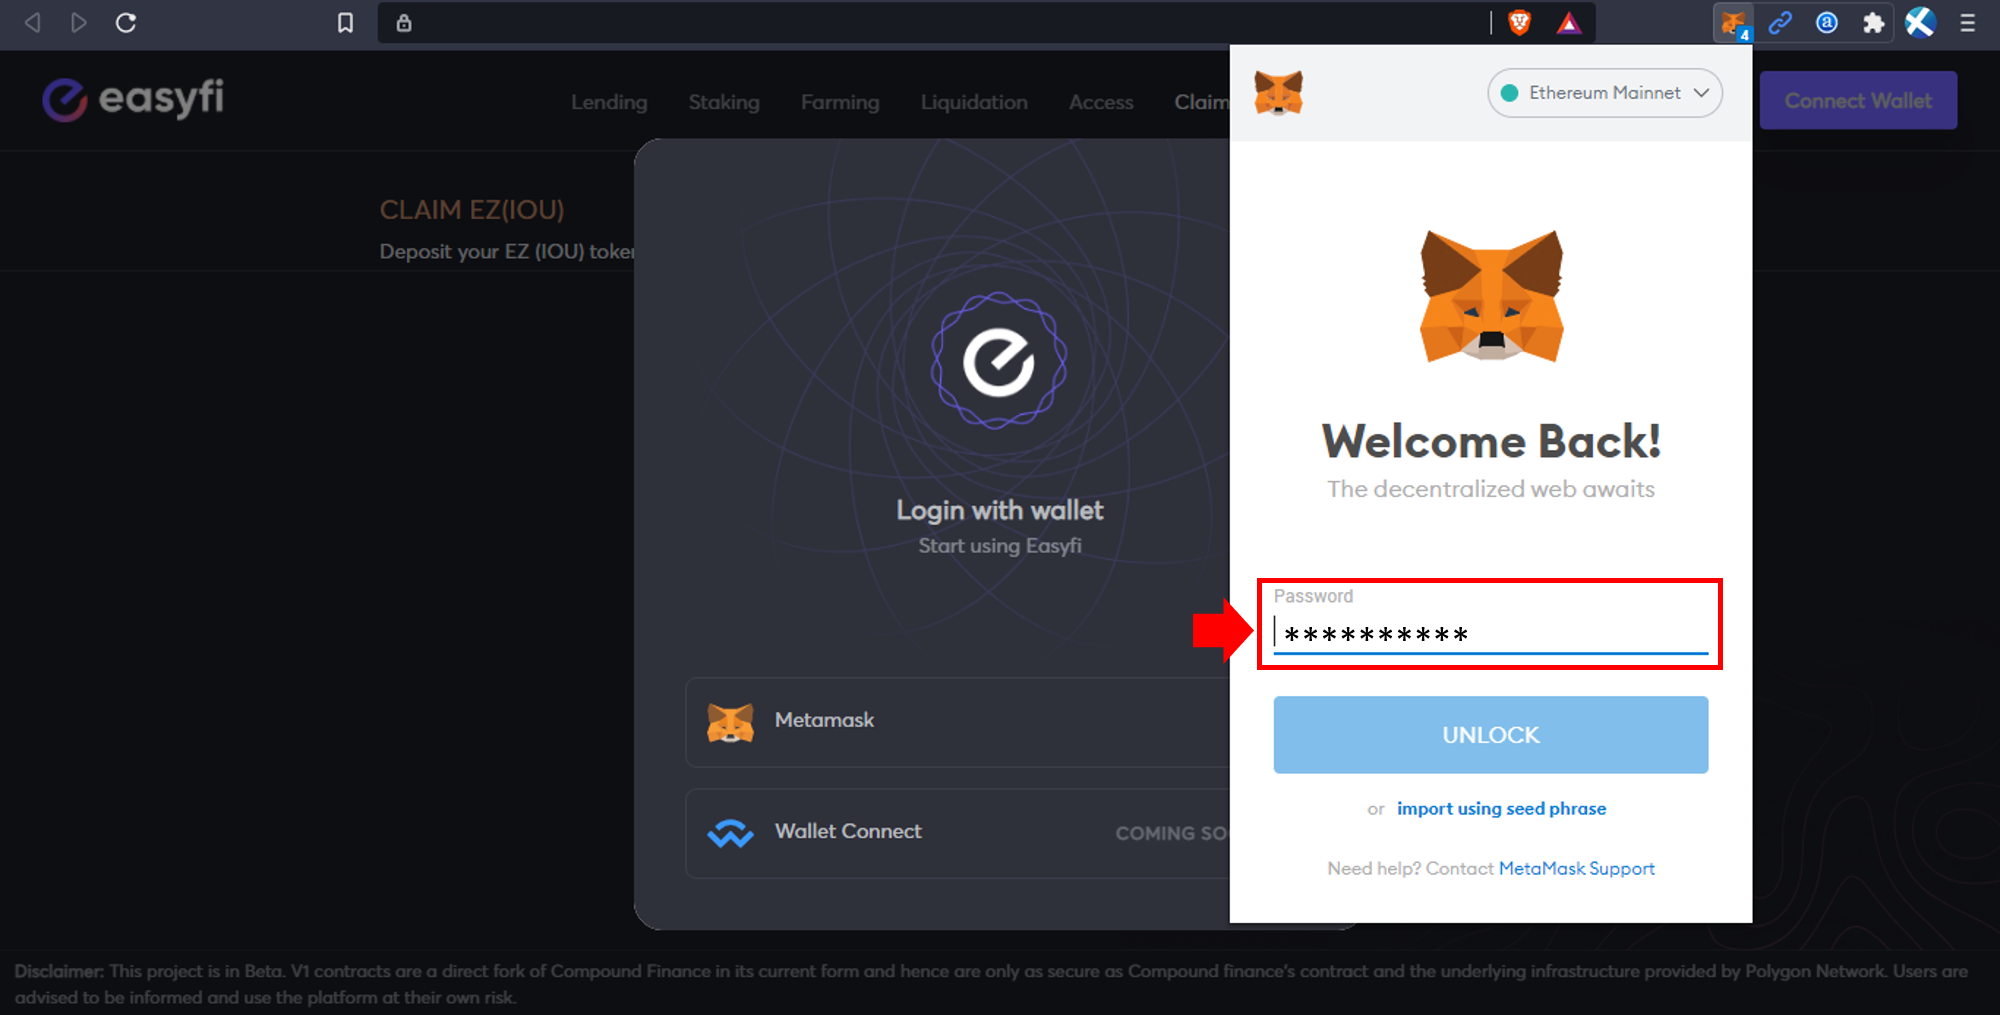Image resolution: width=2000 pixels, height=1015 pixels.
Task: Click the UNLOCK button
Action: click(x=1490, y=735)
